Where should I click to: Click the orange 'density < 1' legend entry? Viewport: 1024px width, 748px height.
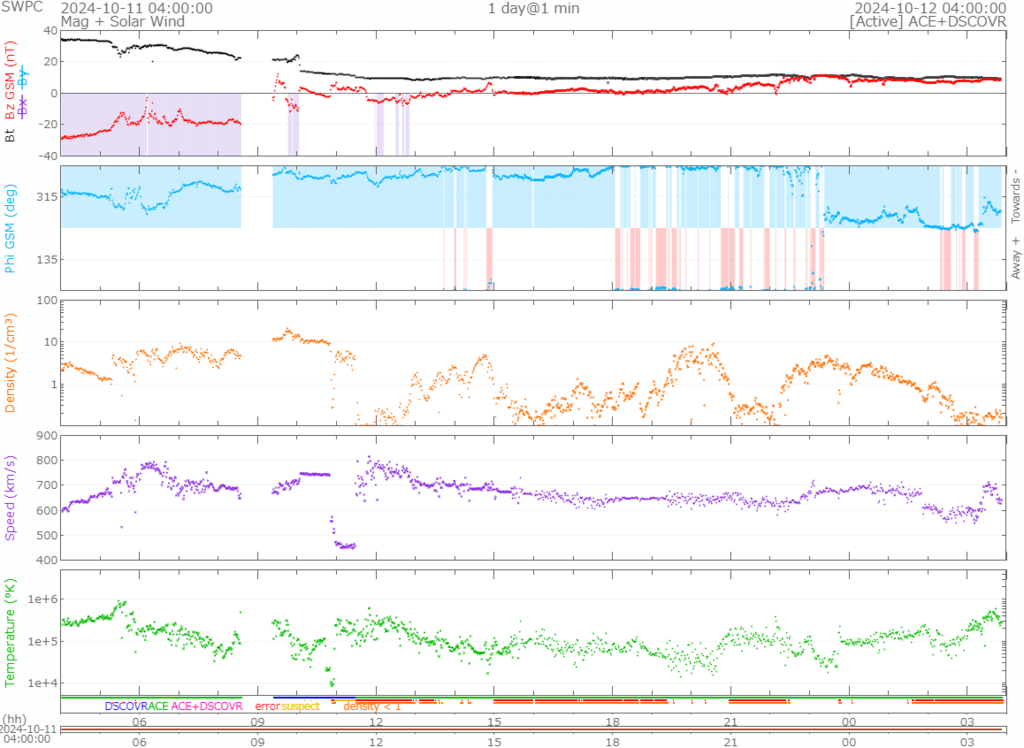(x=372, y=706)
